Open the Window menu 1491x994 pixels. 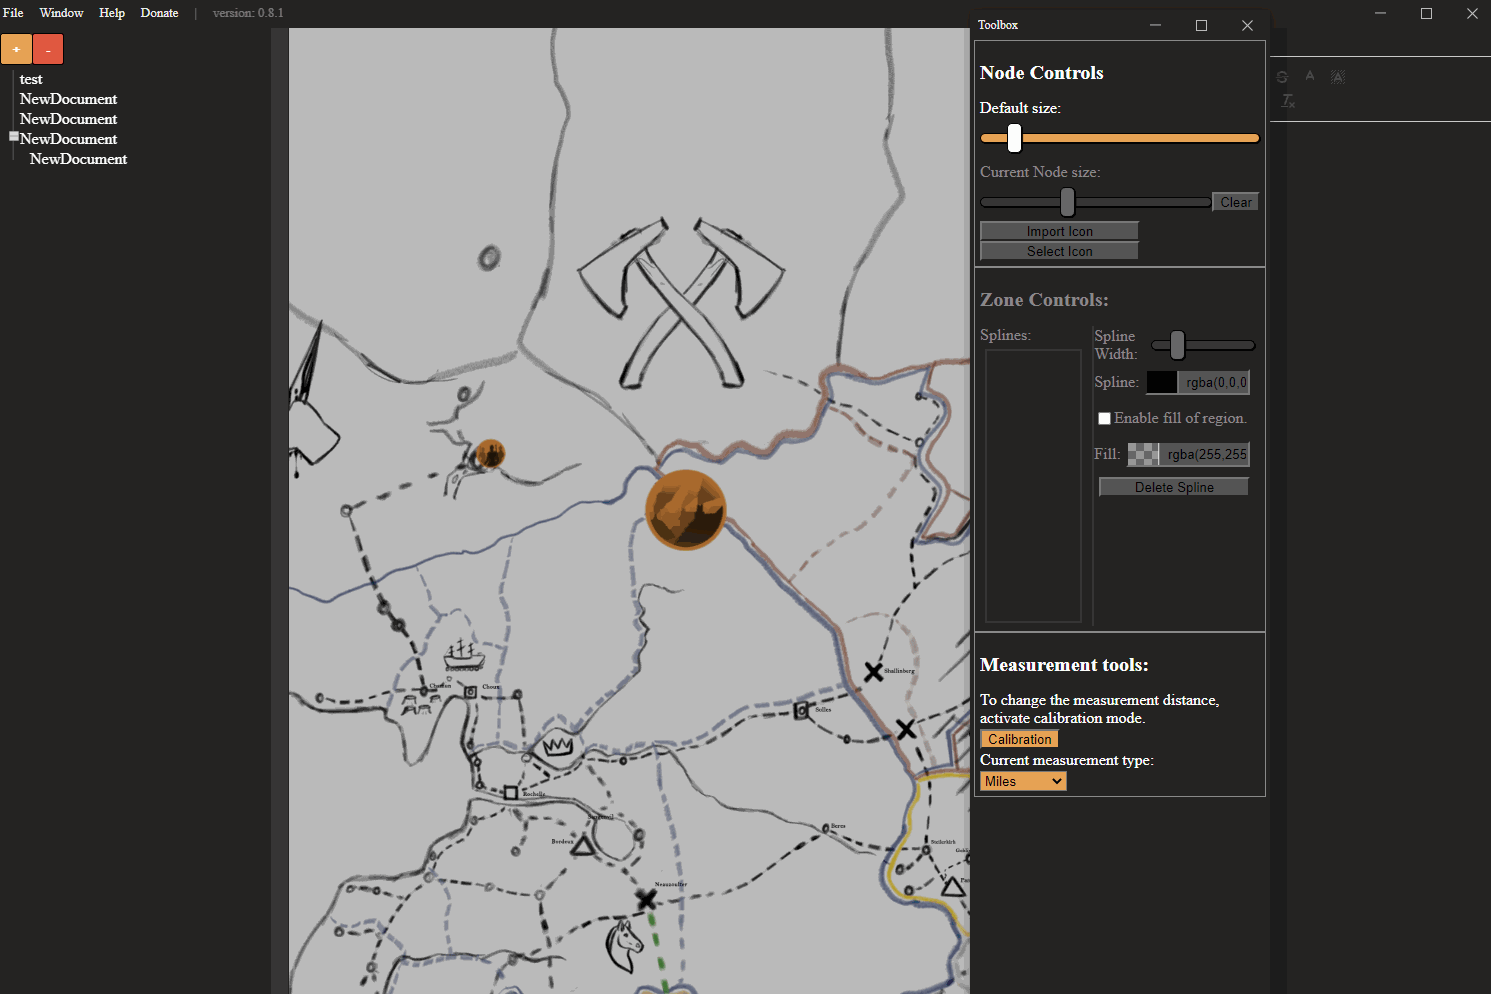[x=61, y=13]
